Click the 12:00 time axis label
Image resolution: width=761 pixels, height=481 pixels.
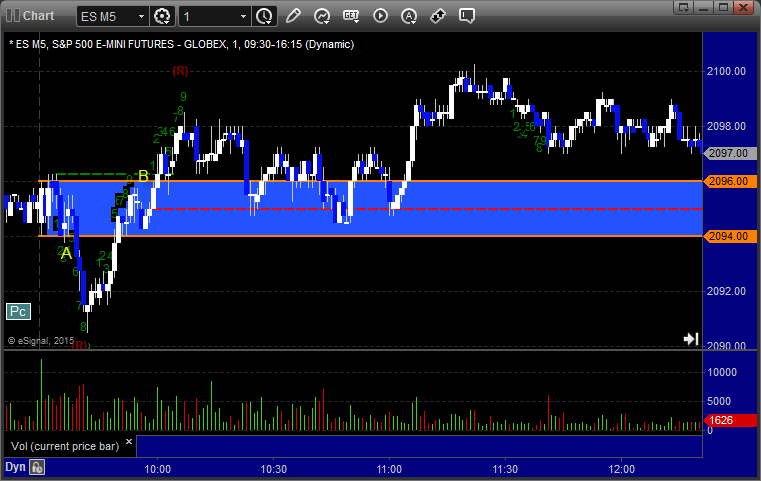(622, 469)
